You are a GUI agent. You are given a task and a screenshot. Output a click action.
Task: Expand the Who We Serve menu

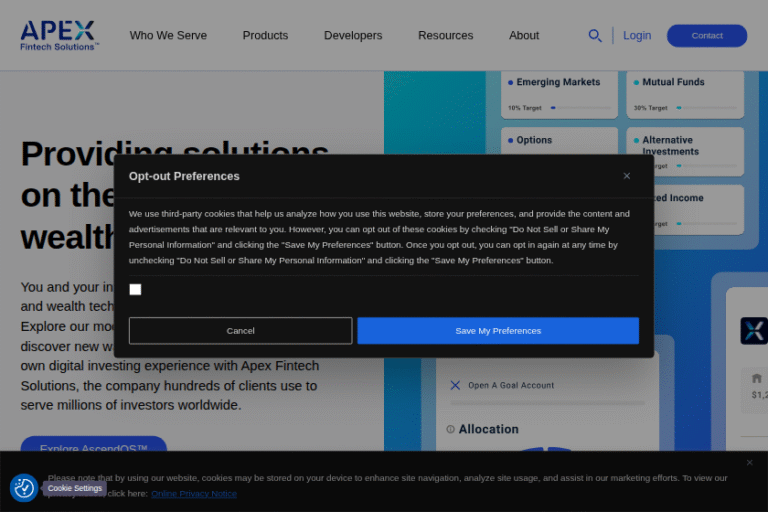[168, 35]
